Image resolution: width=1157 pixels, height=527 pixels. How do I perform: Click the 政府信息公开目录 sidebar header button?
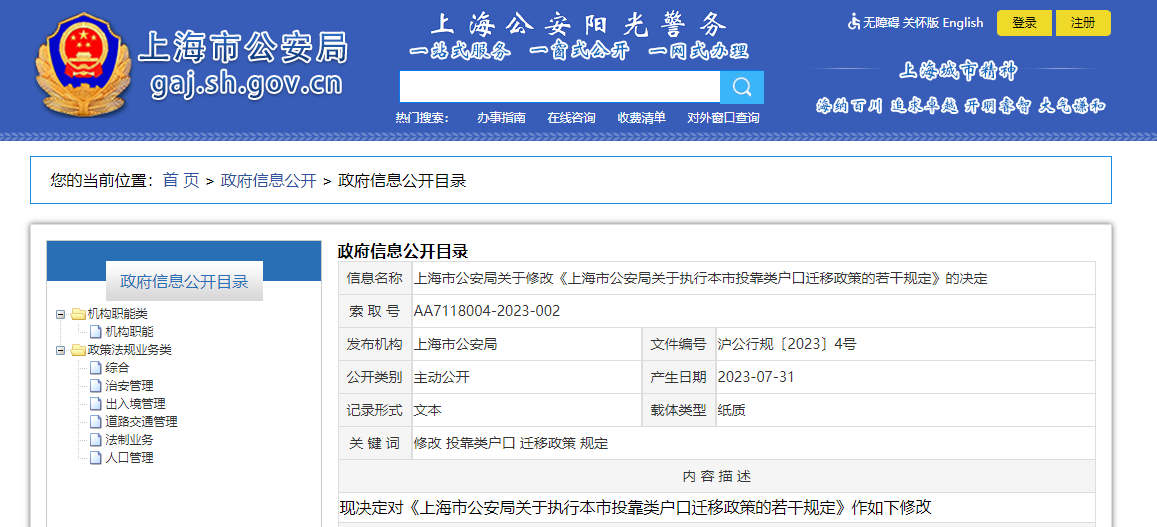[184, 281]
